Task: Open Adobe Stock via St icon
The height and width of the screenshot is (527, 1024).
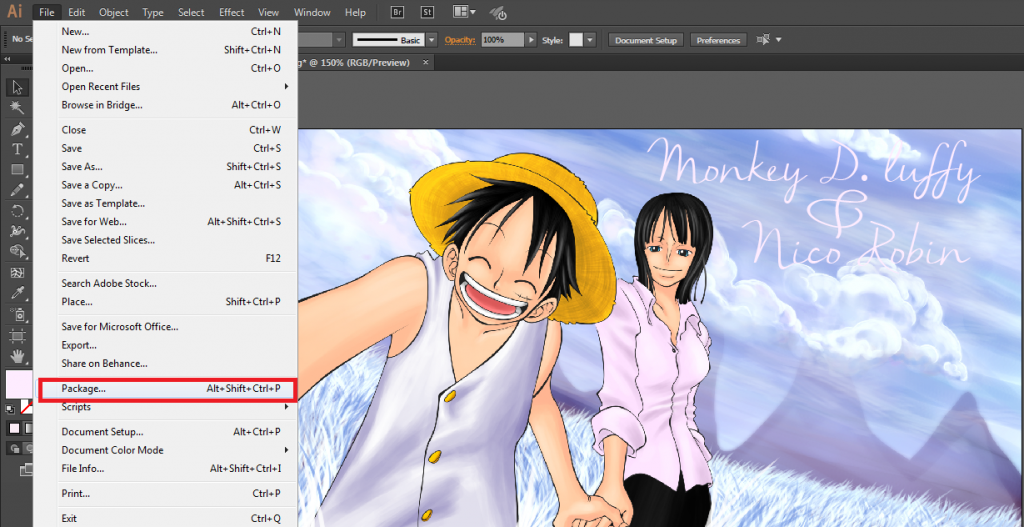Action: click(x=427, y=12)
